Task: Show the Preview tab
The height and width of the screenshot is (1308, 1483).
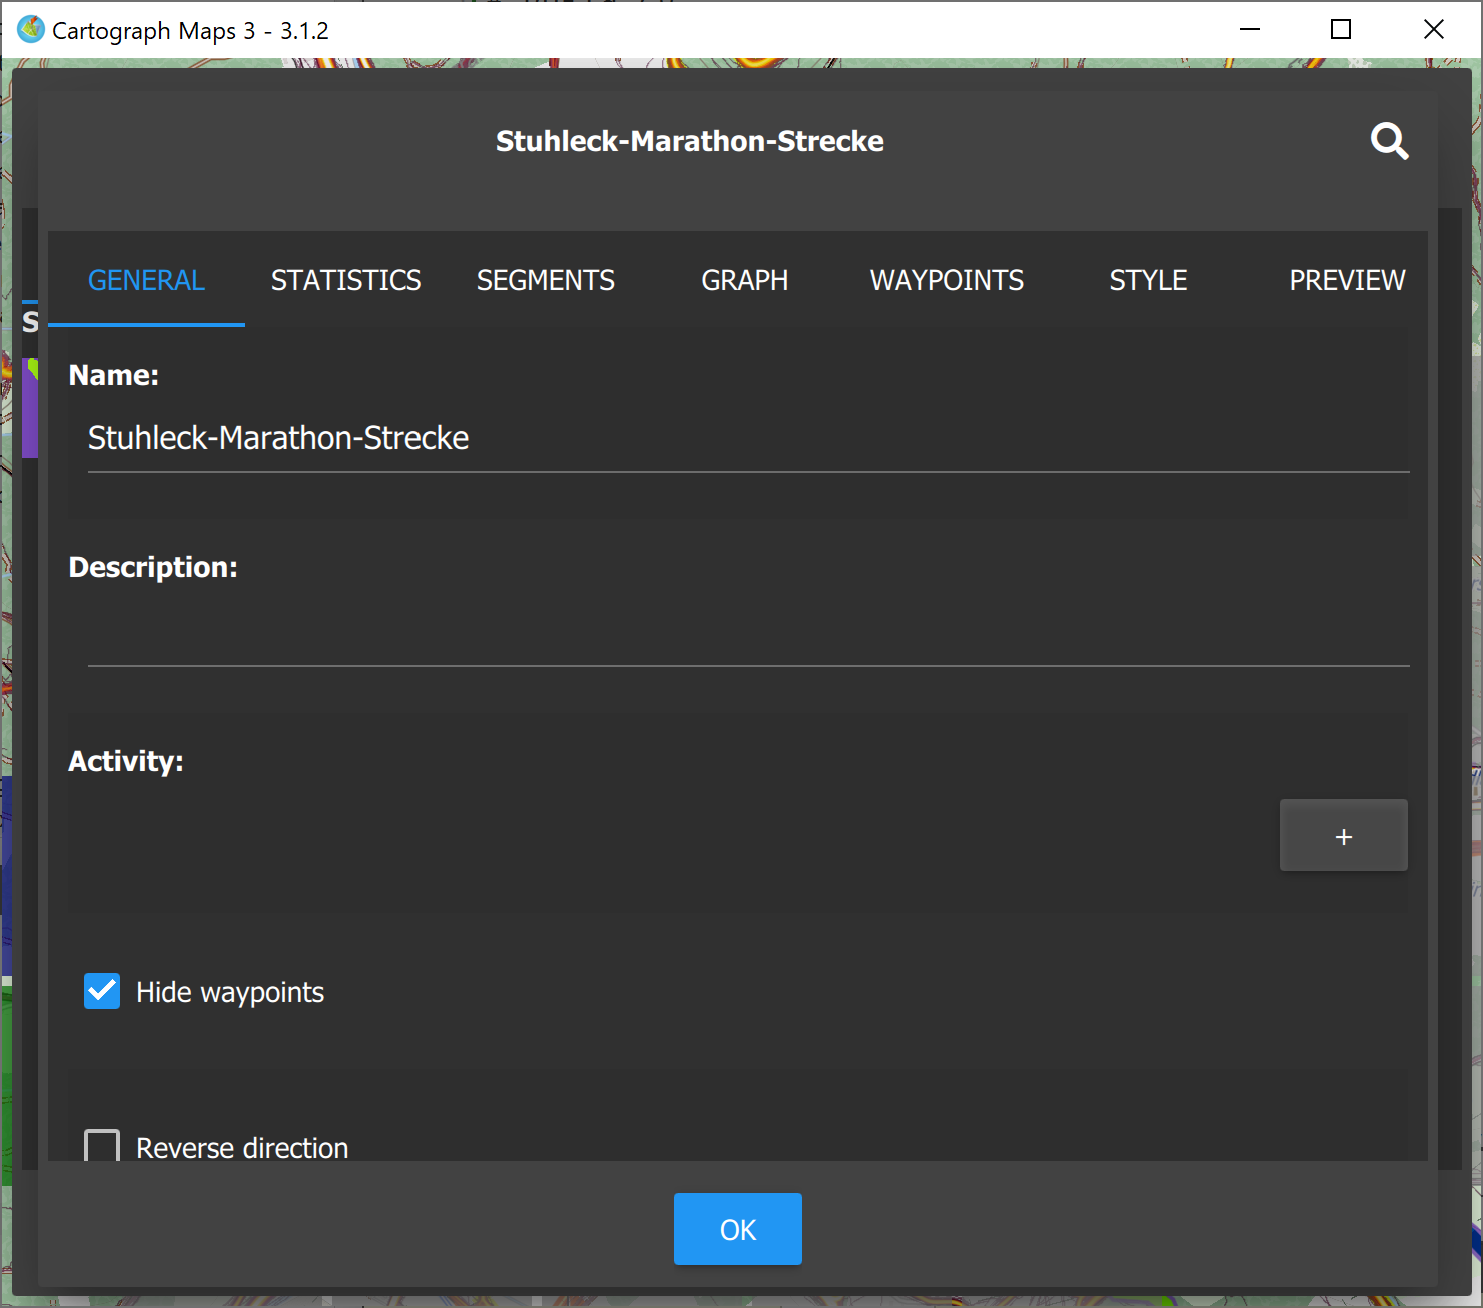Action: coord(1347,280)
